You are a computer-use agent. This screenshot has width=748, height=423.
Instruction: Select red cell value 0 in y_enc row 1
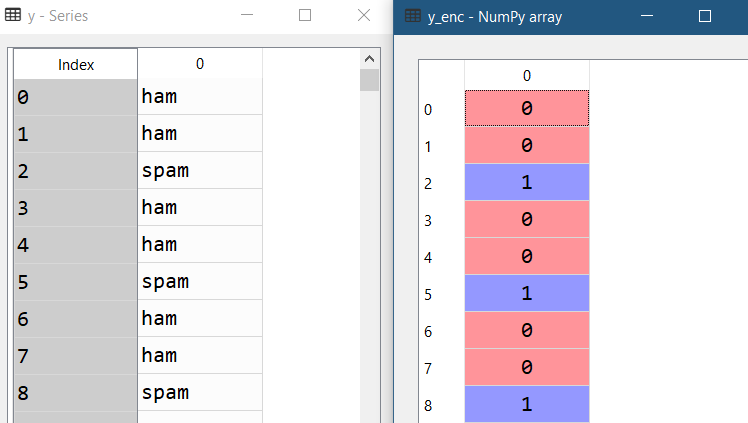click(x=527, y=145)
